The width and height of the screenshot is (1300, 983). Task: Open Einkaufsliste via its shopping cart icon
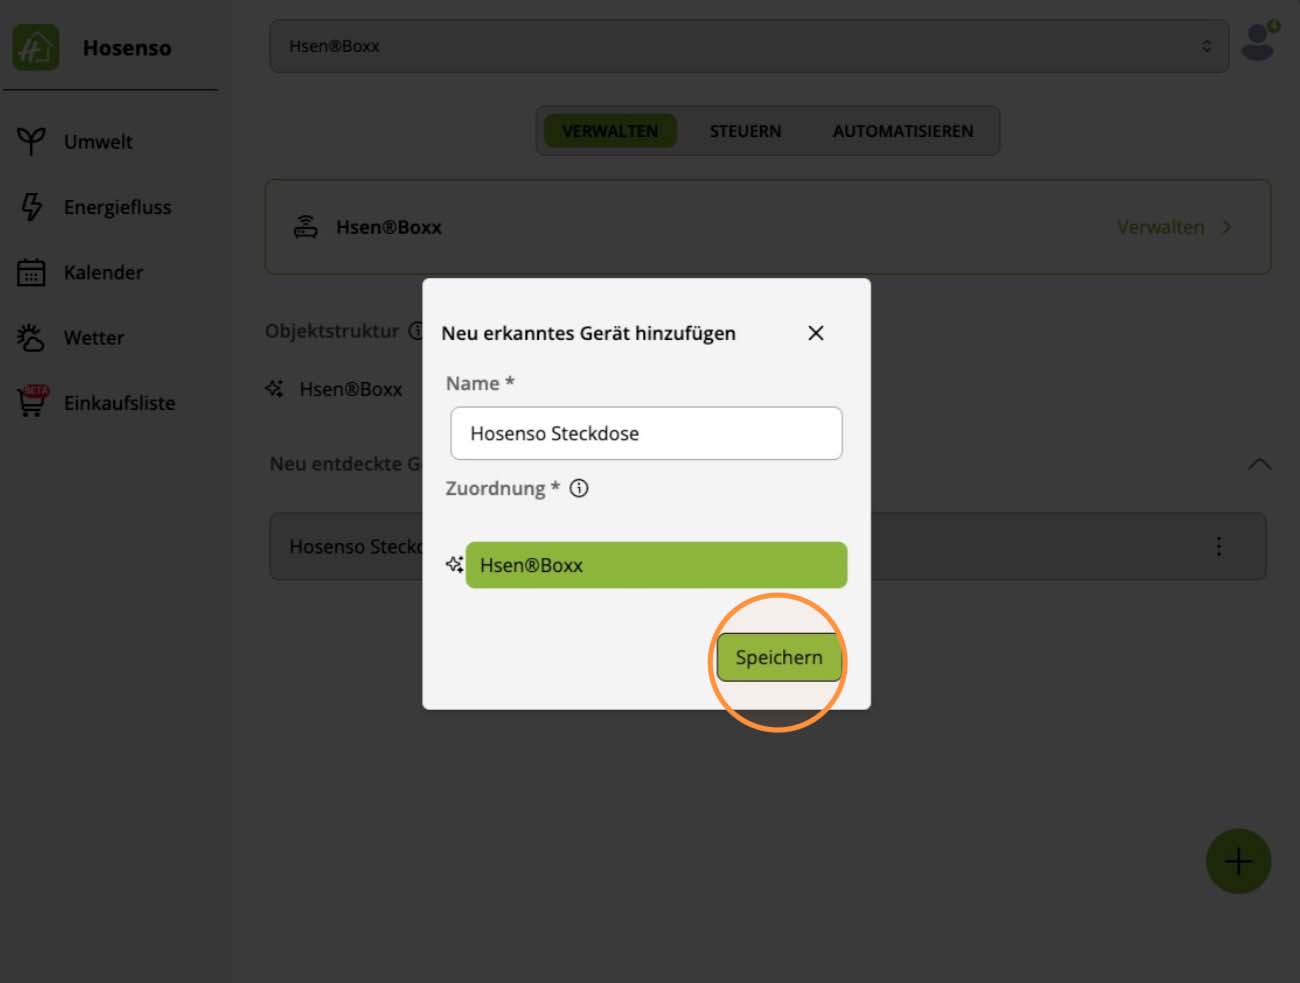coord(32,401)
